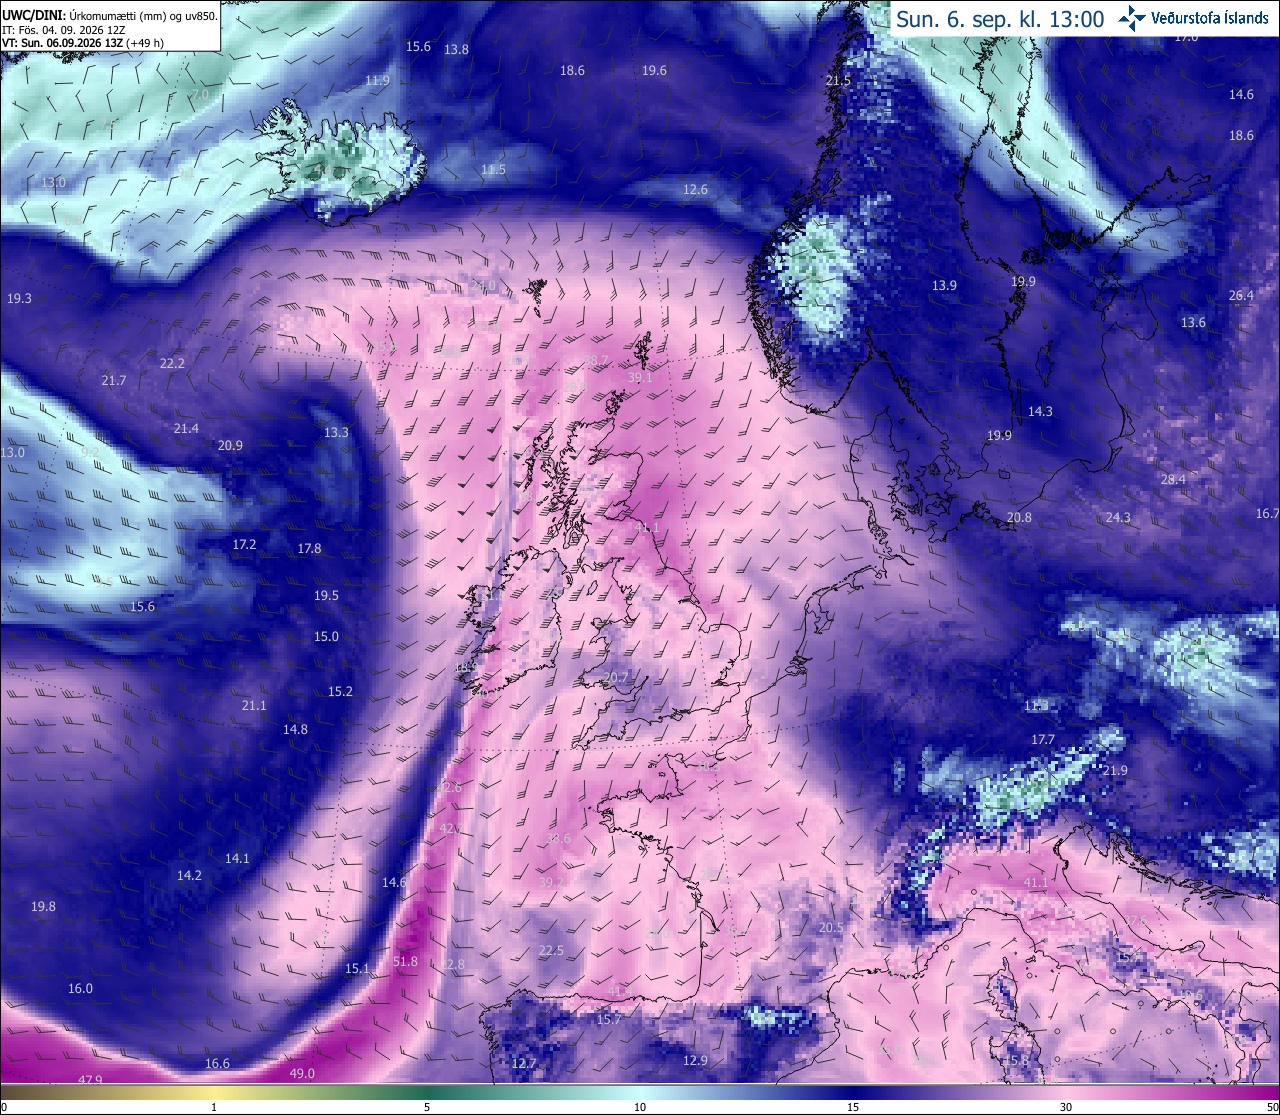The width and height of the screenshot is (1280, 1115).
Task: Pick the 15 mm dark blue on the legend
Action: coord(853,1093)
